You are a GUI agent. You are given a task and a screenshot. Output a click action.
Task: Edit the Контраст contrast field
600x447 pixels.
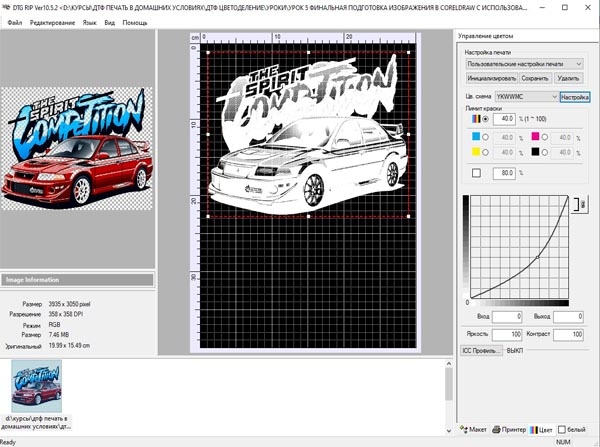(568, 334)
